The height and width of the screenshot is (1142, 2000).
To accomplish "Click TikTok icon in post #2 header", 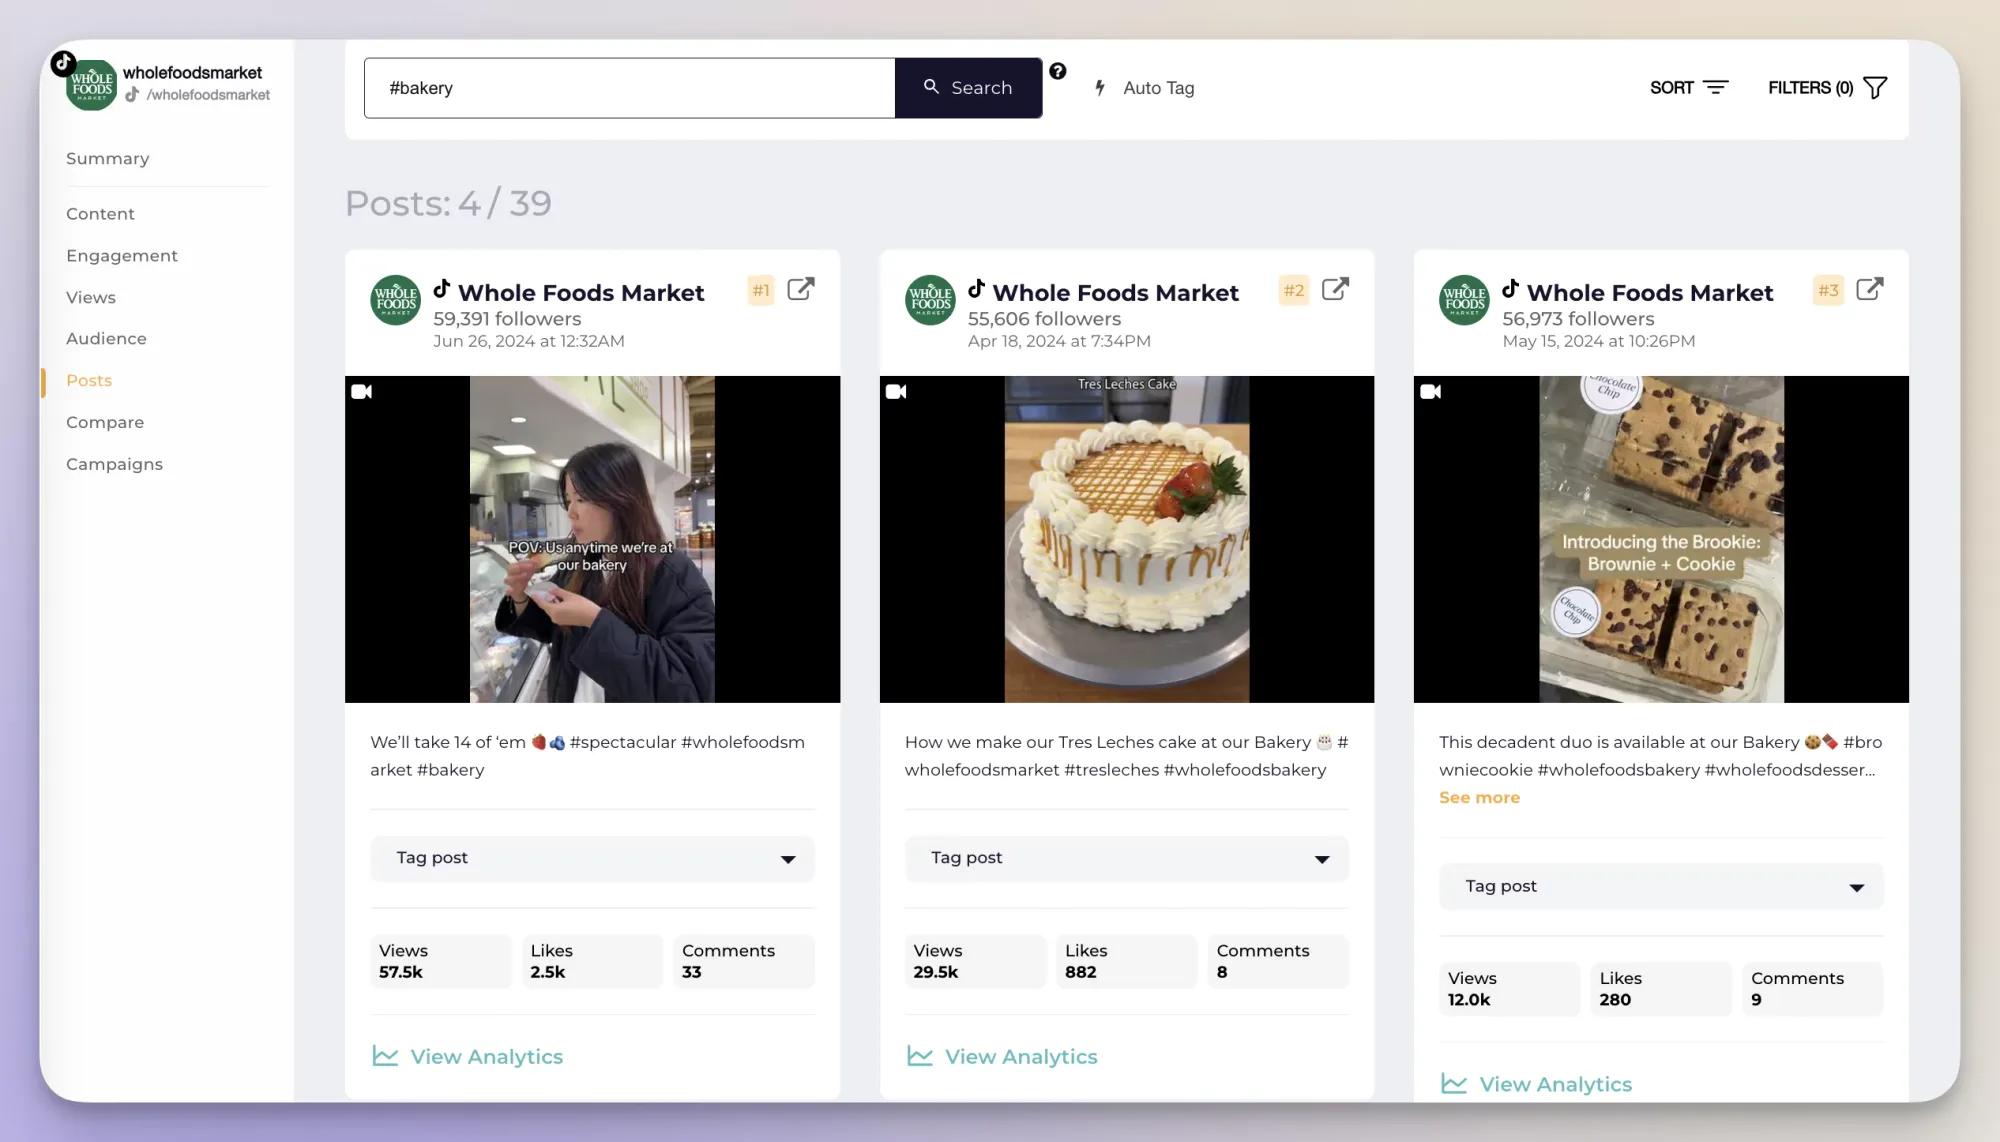I will (x=977, y=289).
